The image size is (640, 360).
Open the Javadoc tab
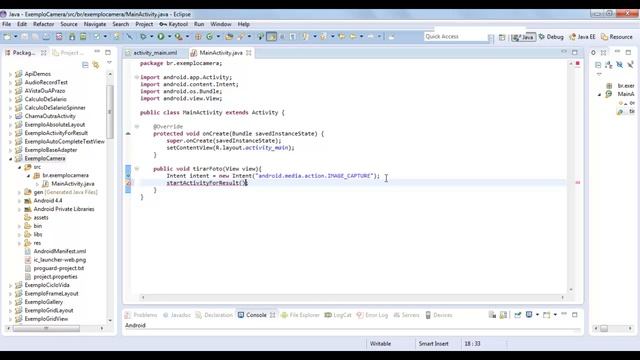coord(177,315)
